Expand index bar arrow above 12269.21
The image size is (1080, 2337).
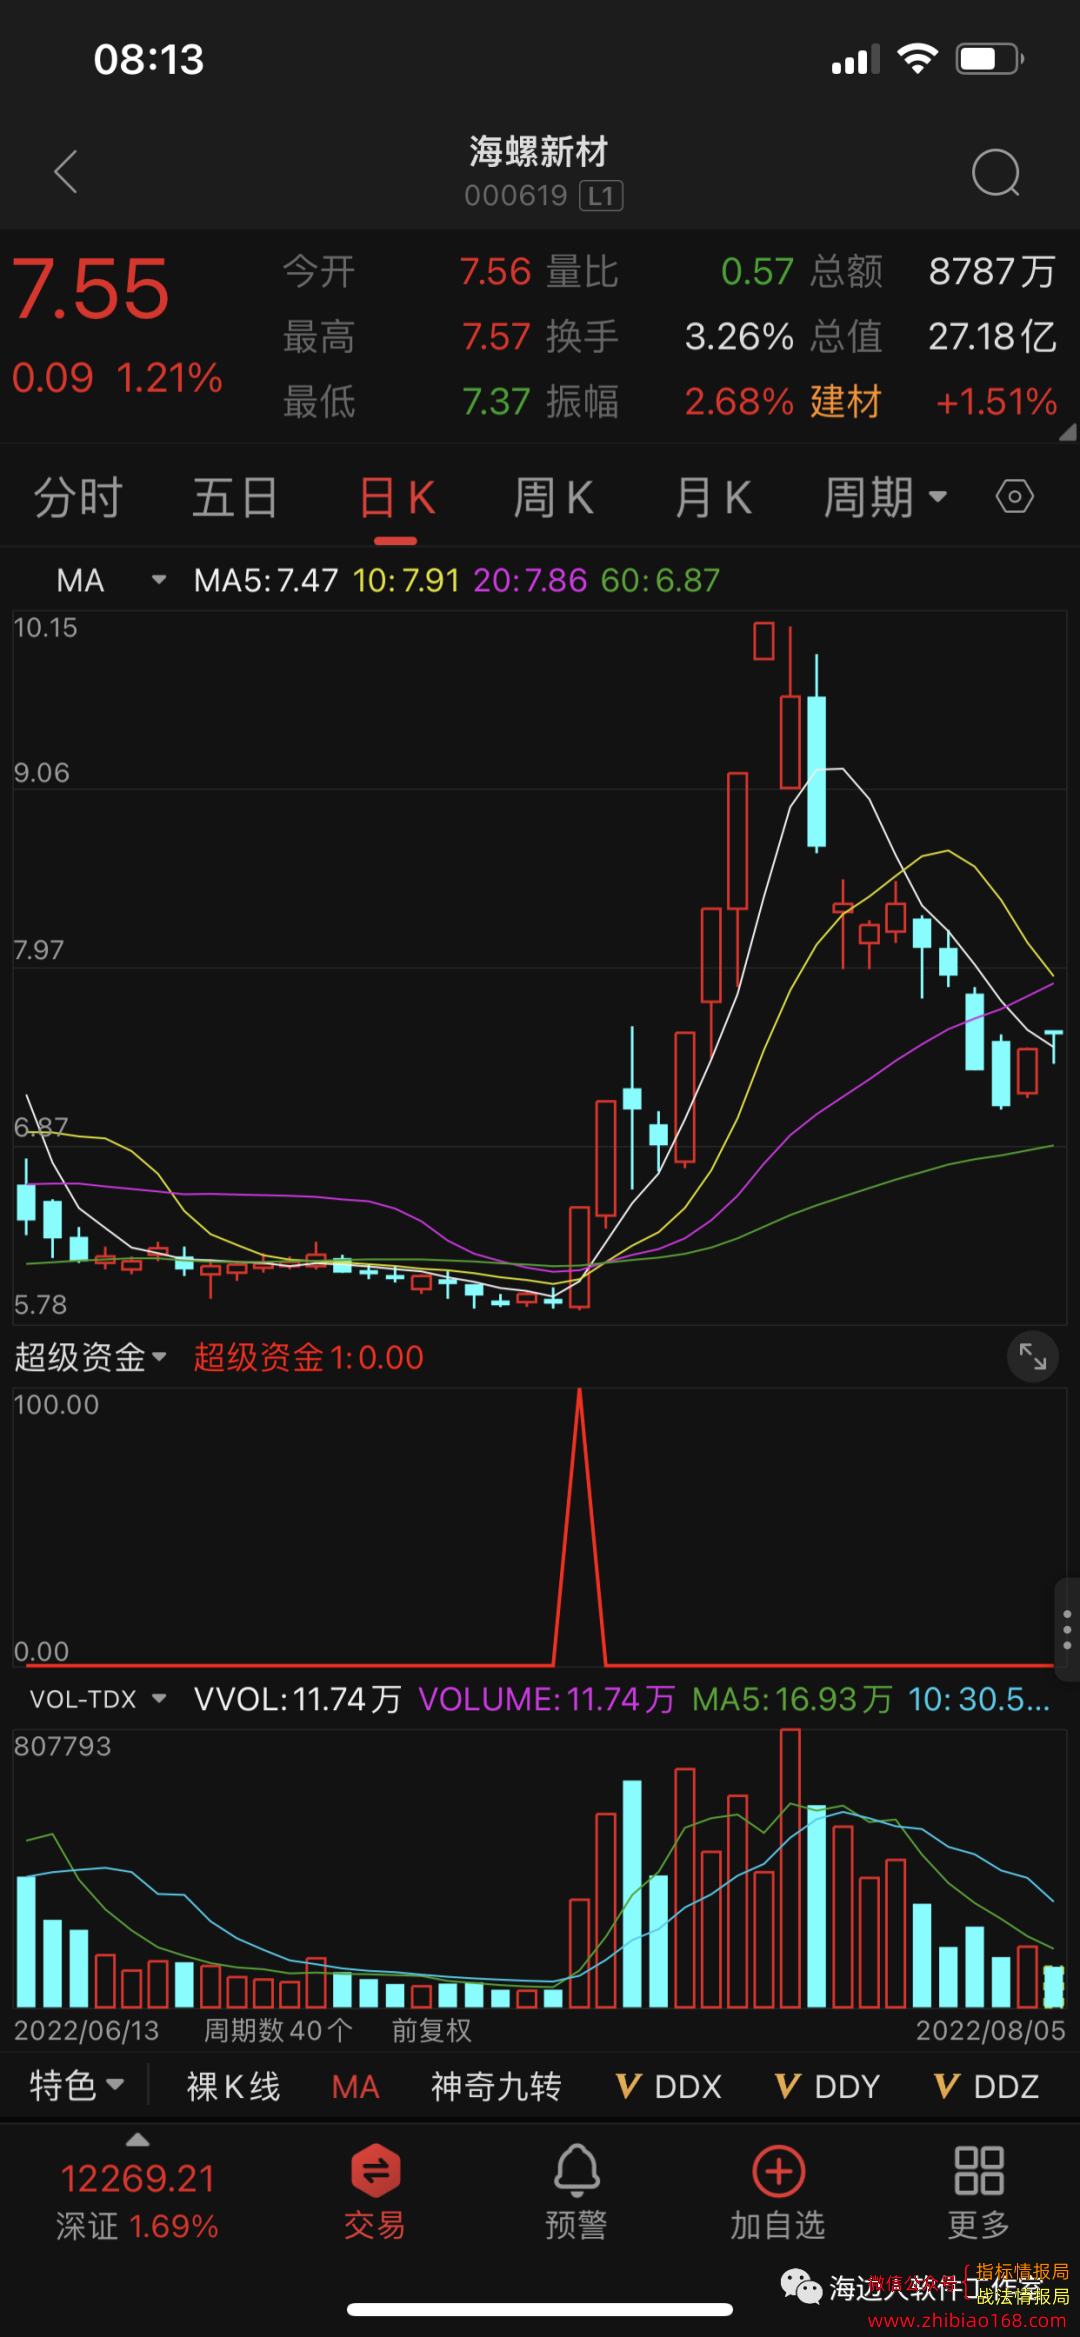coord(138,2139)
